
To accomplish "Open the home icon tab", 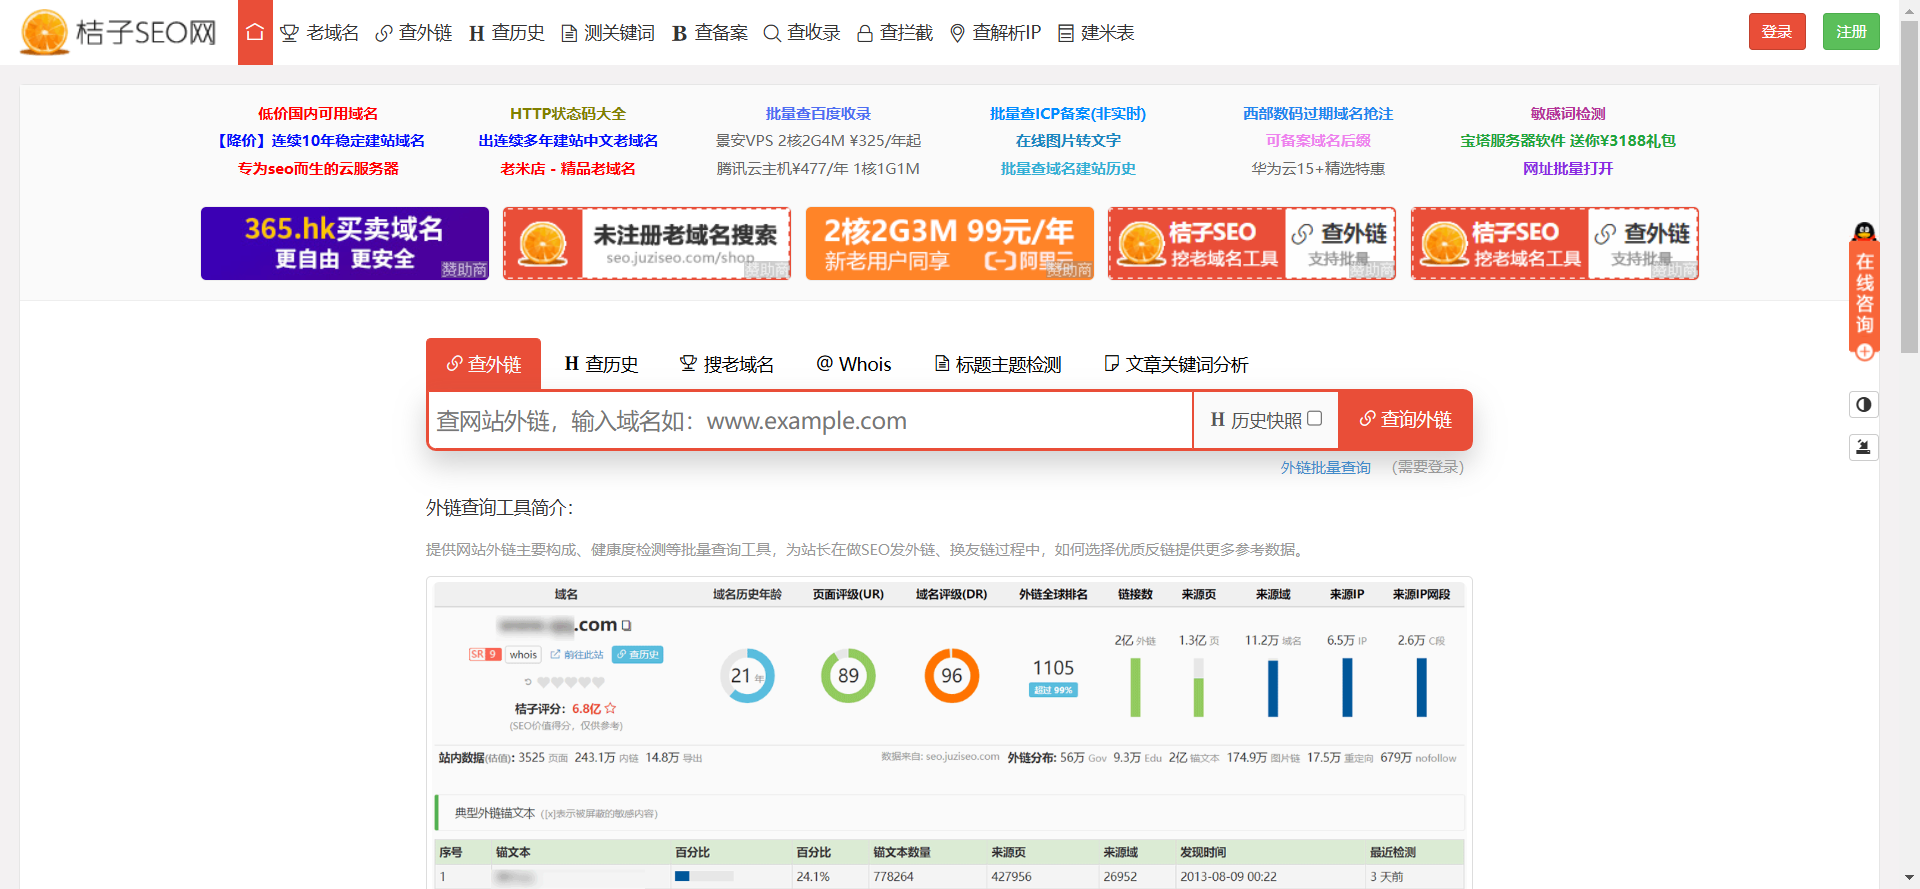I will 255,32.
